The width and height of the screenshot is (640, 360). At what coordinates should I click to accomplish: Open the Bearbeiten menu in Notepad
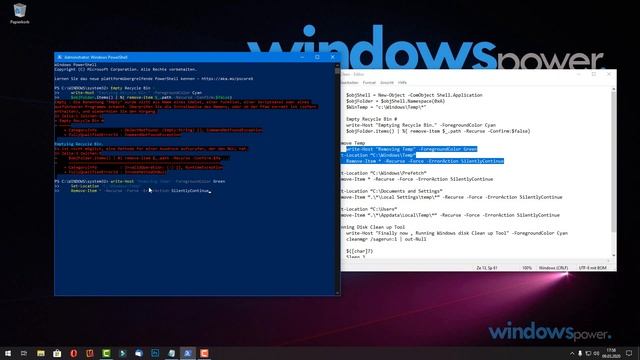350,82
